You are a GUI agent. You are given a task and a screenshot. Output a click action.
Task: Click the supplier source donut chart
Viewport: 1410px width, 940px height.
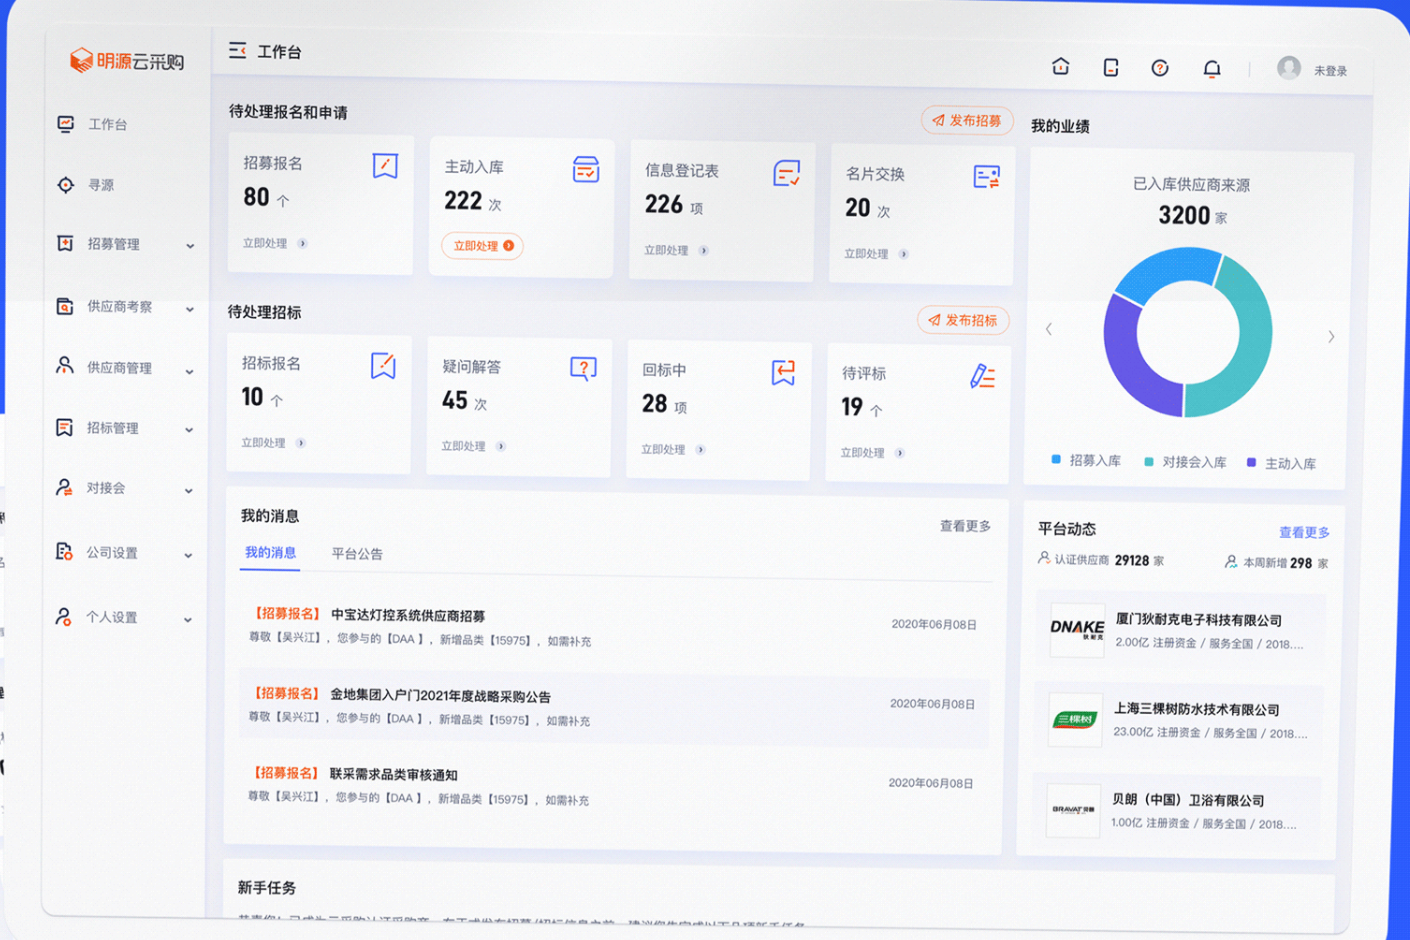coord(1188,333)
